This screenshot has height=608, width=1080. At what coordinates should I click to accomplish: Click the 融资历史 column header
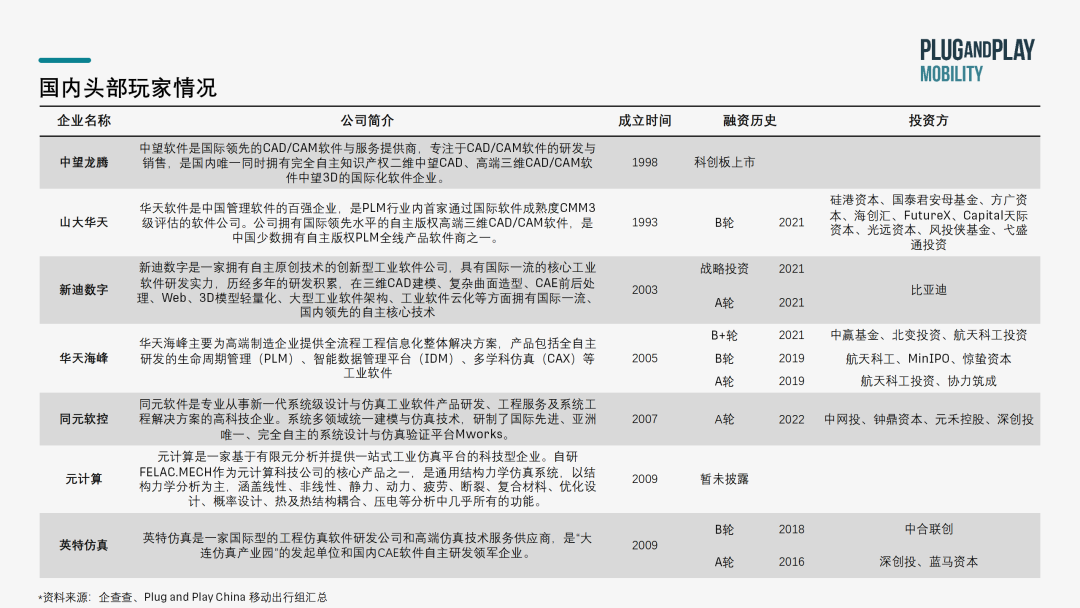click(749, 120)
